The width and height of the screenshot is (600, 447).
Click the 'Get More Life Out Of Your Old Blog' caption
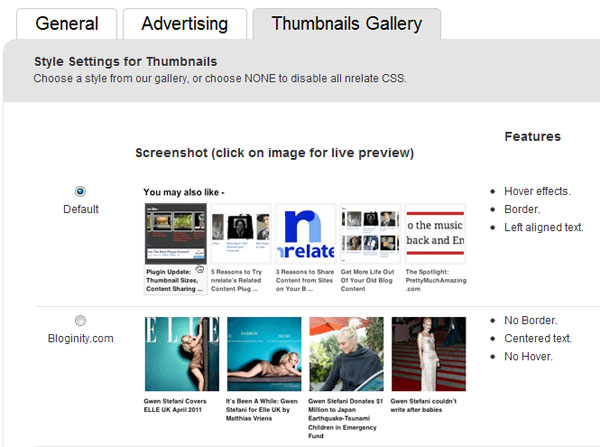367,281
